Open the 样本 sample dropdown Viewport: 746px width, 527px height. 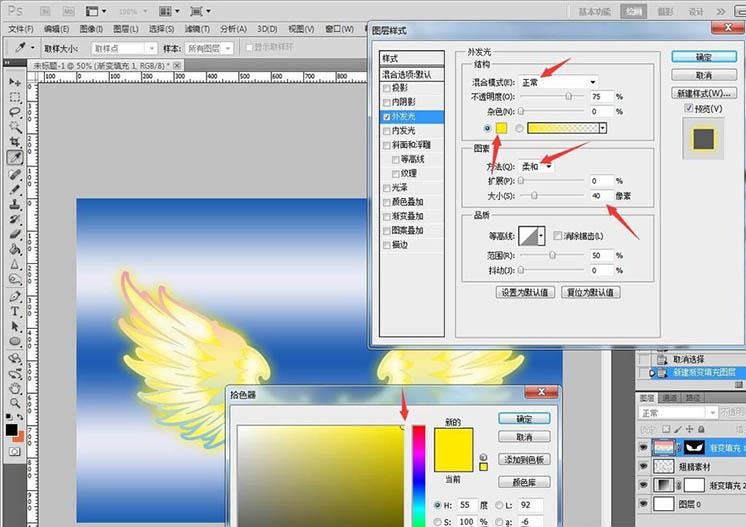pyautogui.click(x=209, y=49)
